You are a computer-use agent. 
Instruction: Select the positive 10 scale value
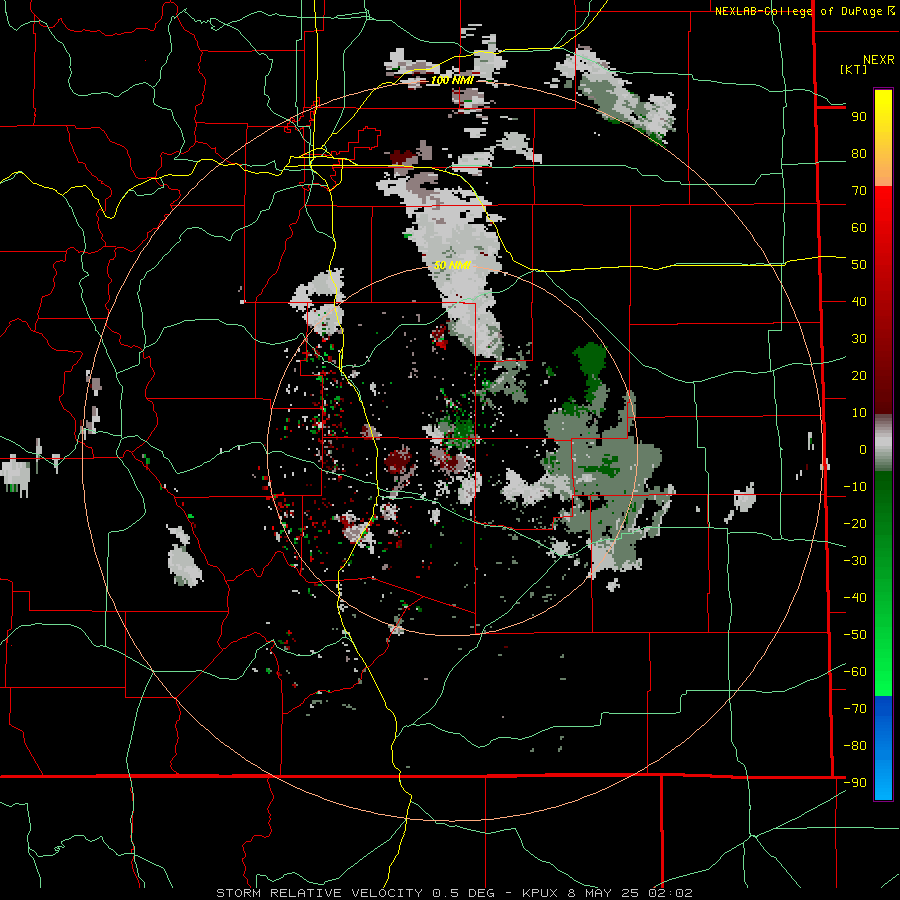(x=859, y=413)
